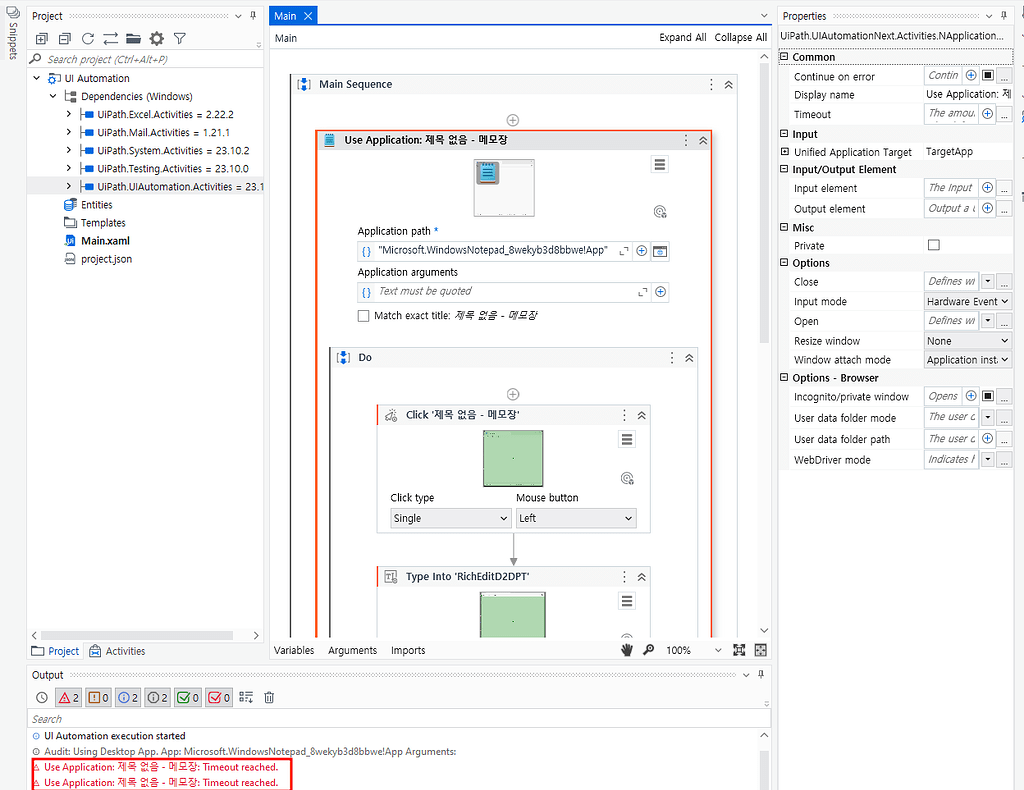Screen dimensions: 1024x790
Task: Filter the project tree
Action: click(x=181, y=38)
